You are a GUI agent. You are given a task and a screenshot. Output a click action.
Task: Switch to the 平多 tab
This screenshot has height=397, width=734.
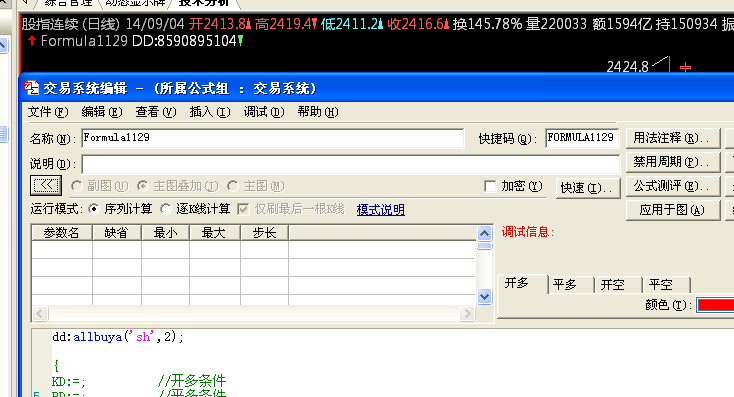point(570,285)
